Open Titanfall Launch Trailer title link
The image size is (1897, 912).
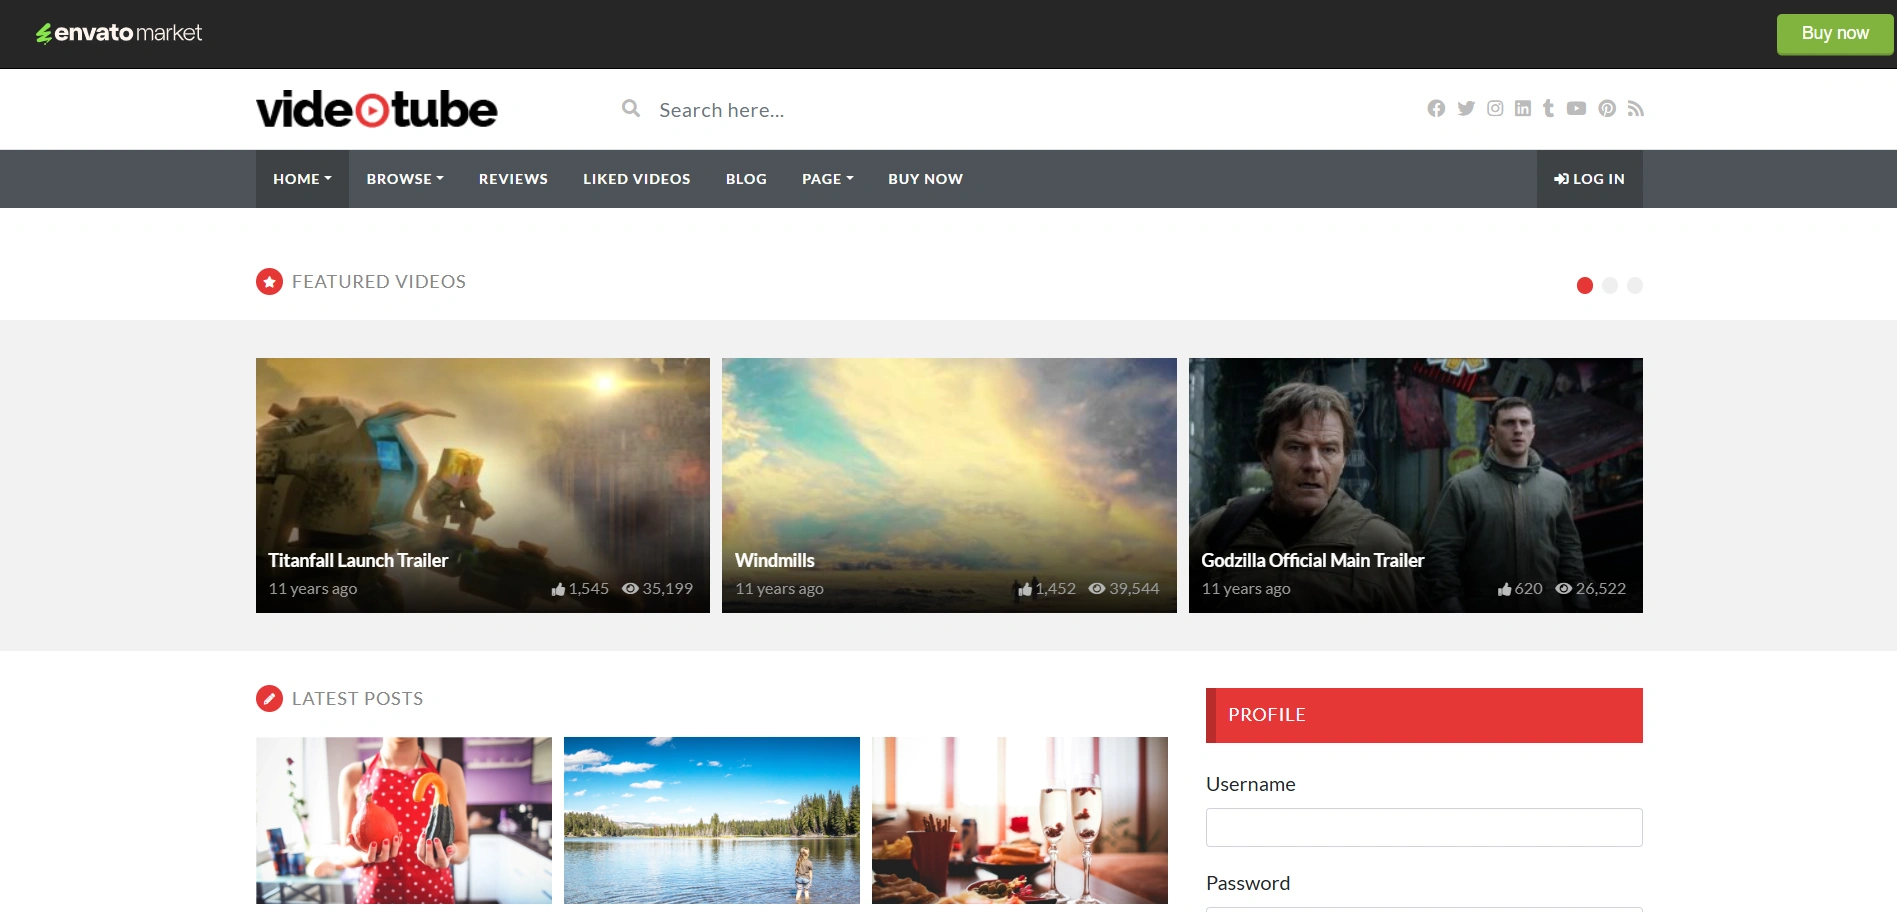pyautogui.click(x=358, y=560)
